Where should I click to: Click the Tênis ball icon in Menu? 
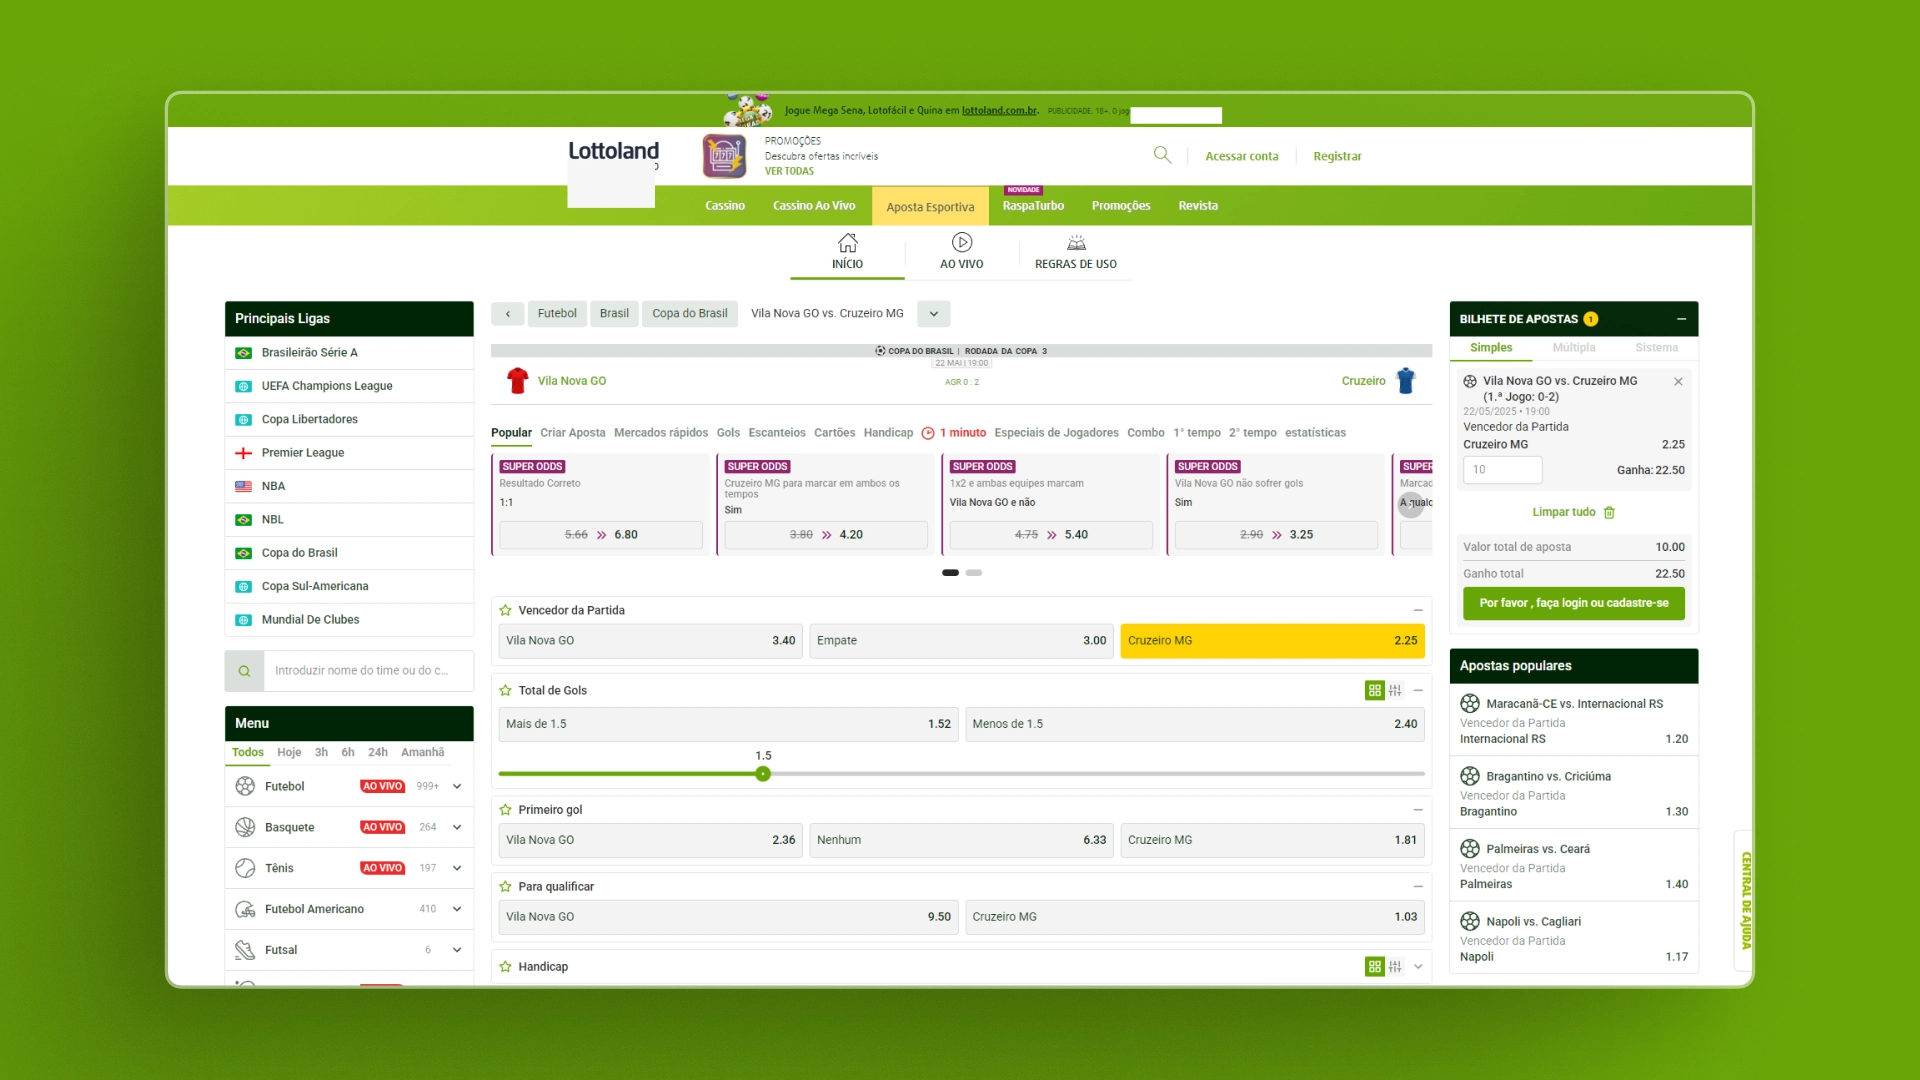coord(245,868)
